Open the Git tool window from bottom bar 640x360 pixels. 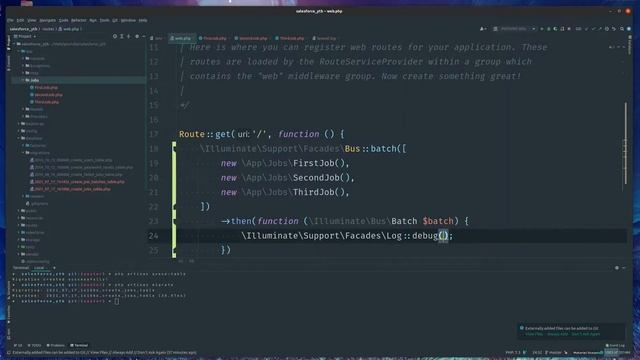click(x=18, y=346)
